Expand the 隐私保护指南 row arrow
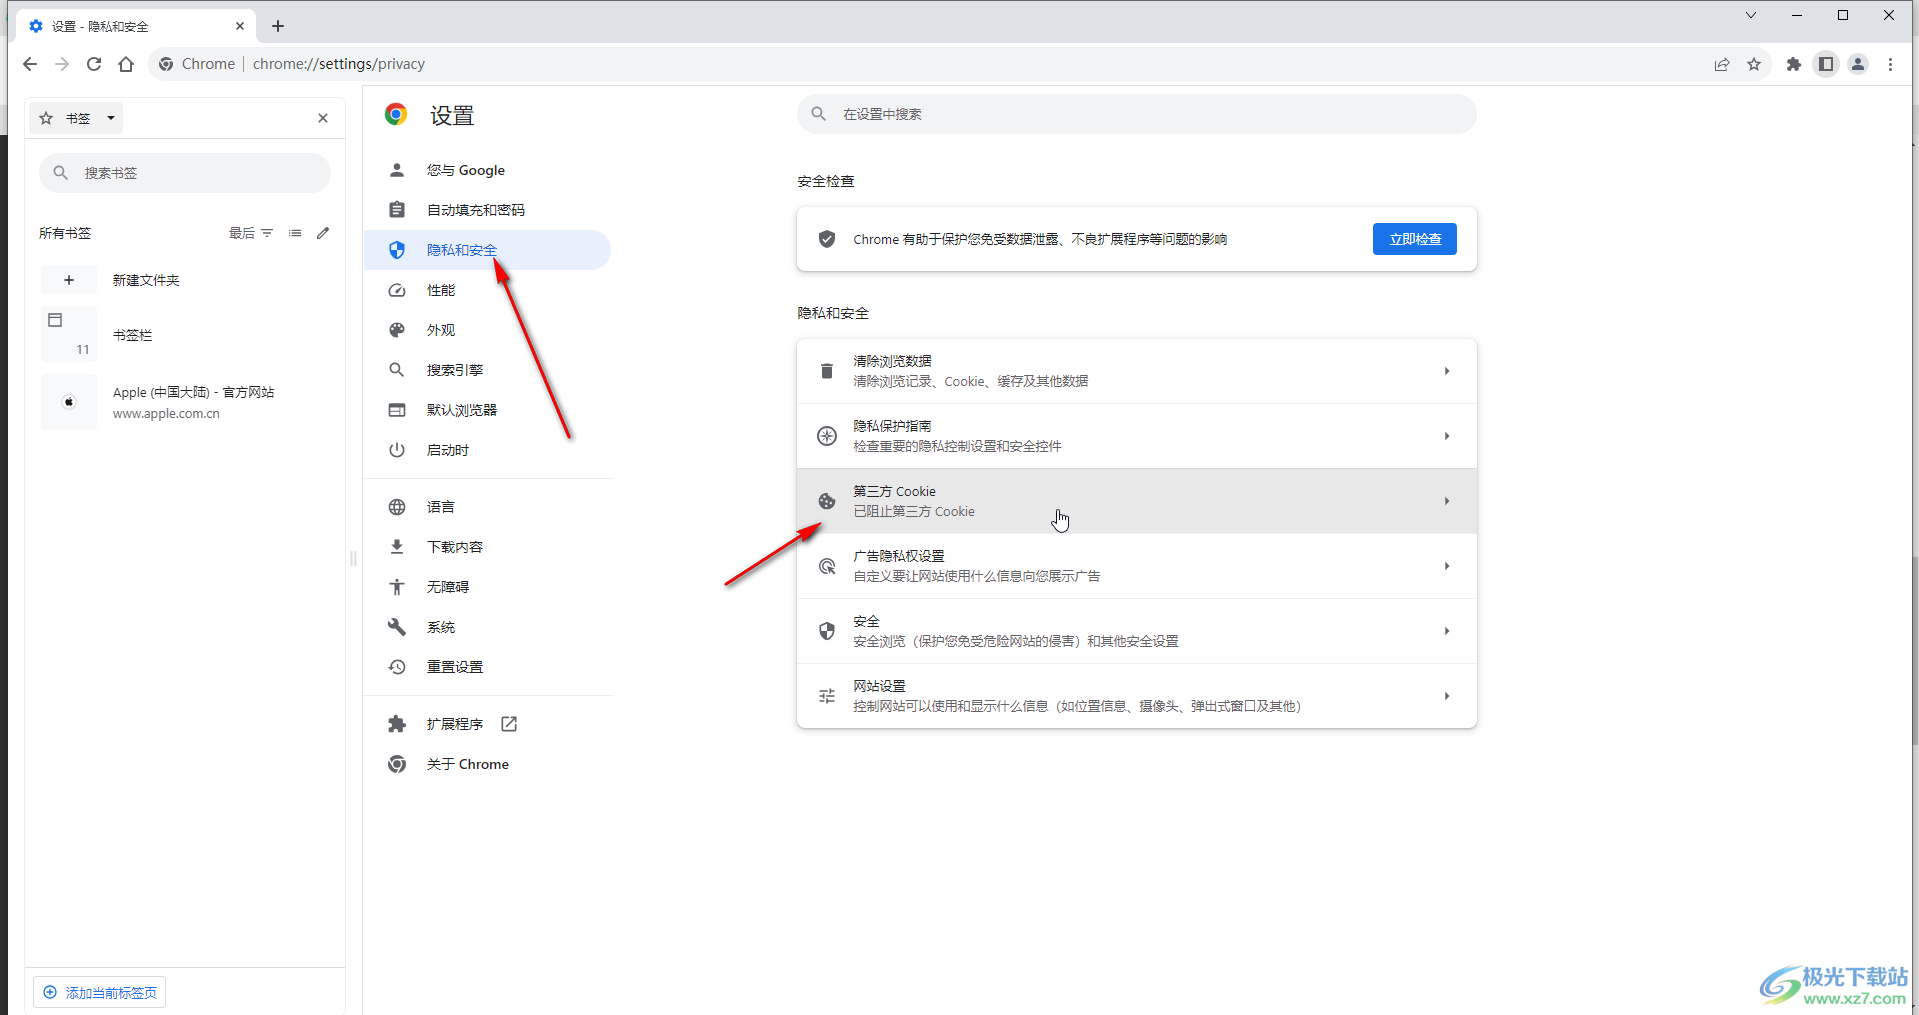The image size is (1919, 1015). (x=1447, y=436)
